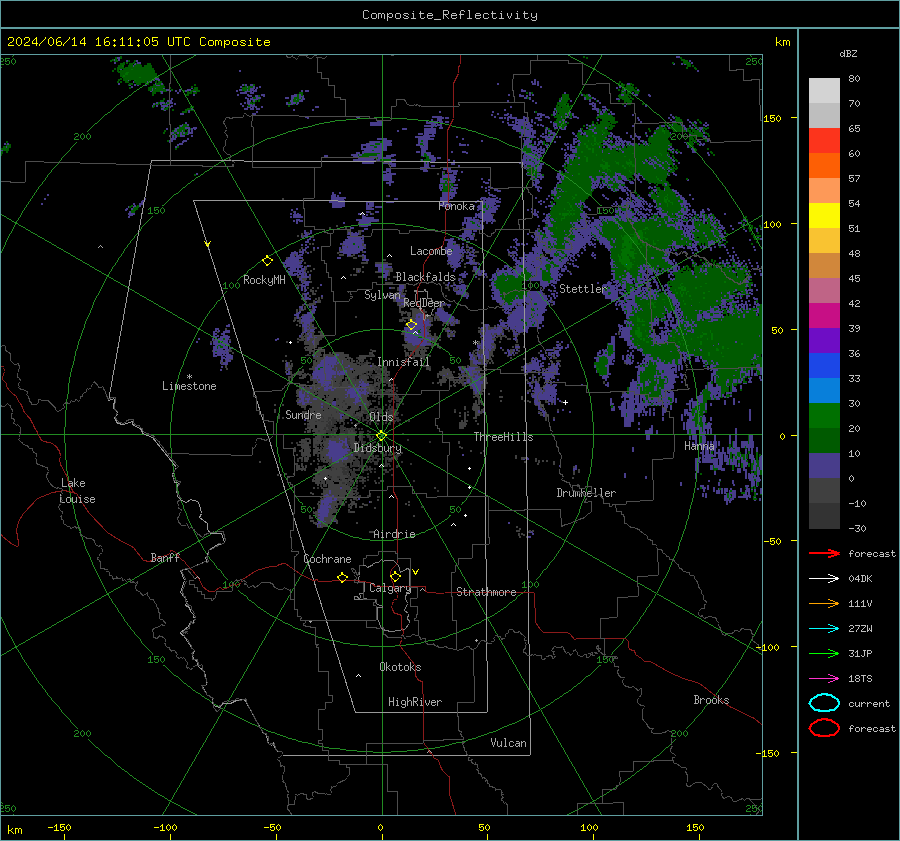Image resolution: width=900 pixels, height=841 pixels.
Task: Click the yellow diamond marker above Calgary
Action: (x=395, y=576)
